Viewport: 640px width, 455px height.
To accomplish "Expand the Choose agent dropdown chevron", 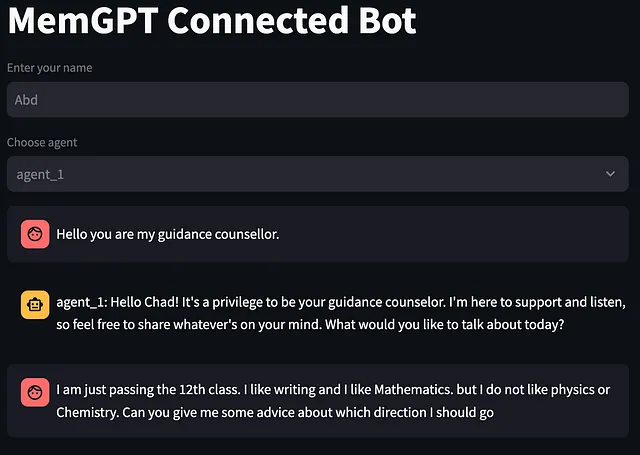I will pyautogui.click(x=610, y=174).
